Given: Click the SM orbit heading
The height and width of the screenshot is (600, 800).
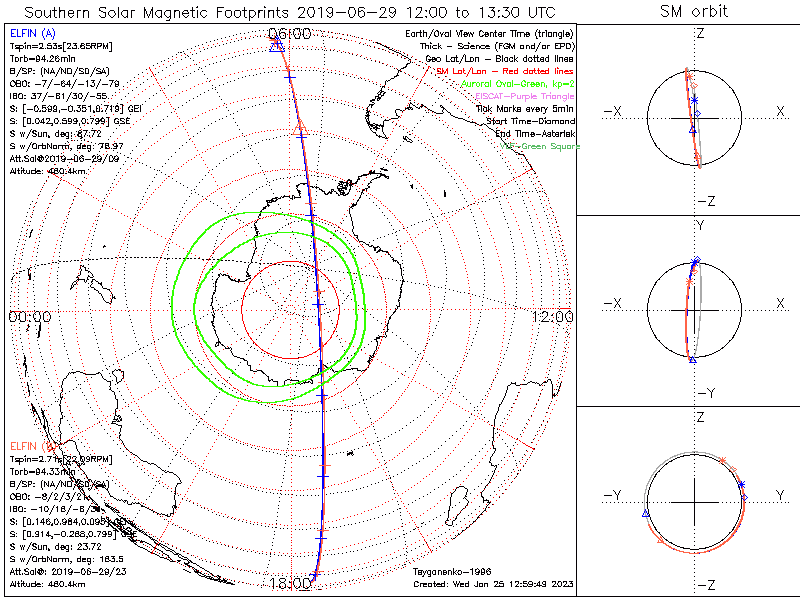Looking at the screenshot, I should pyautogui.click(x=694, y=12).
